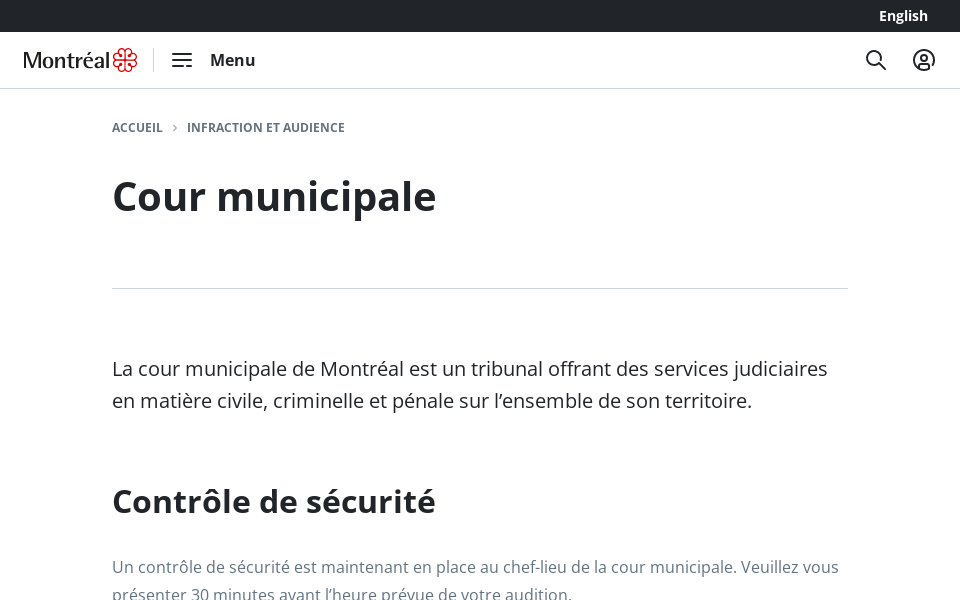Click the Cour municipale page heading

point(274,196)
